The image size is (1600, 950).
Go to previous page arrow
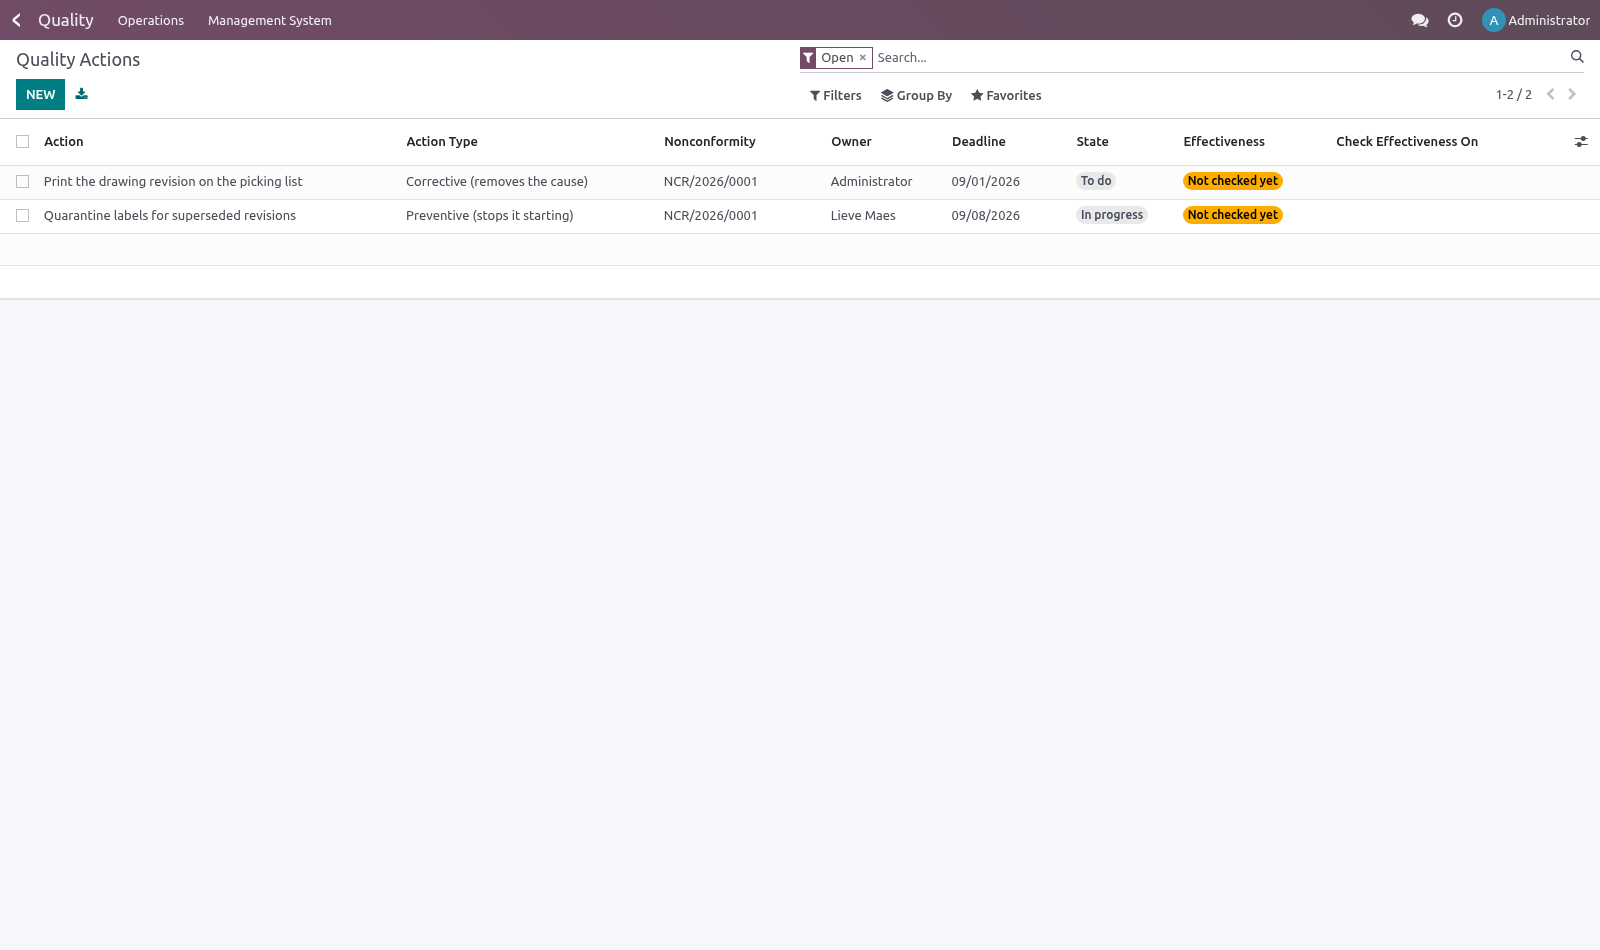coord(1550,94)
